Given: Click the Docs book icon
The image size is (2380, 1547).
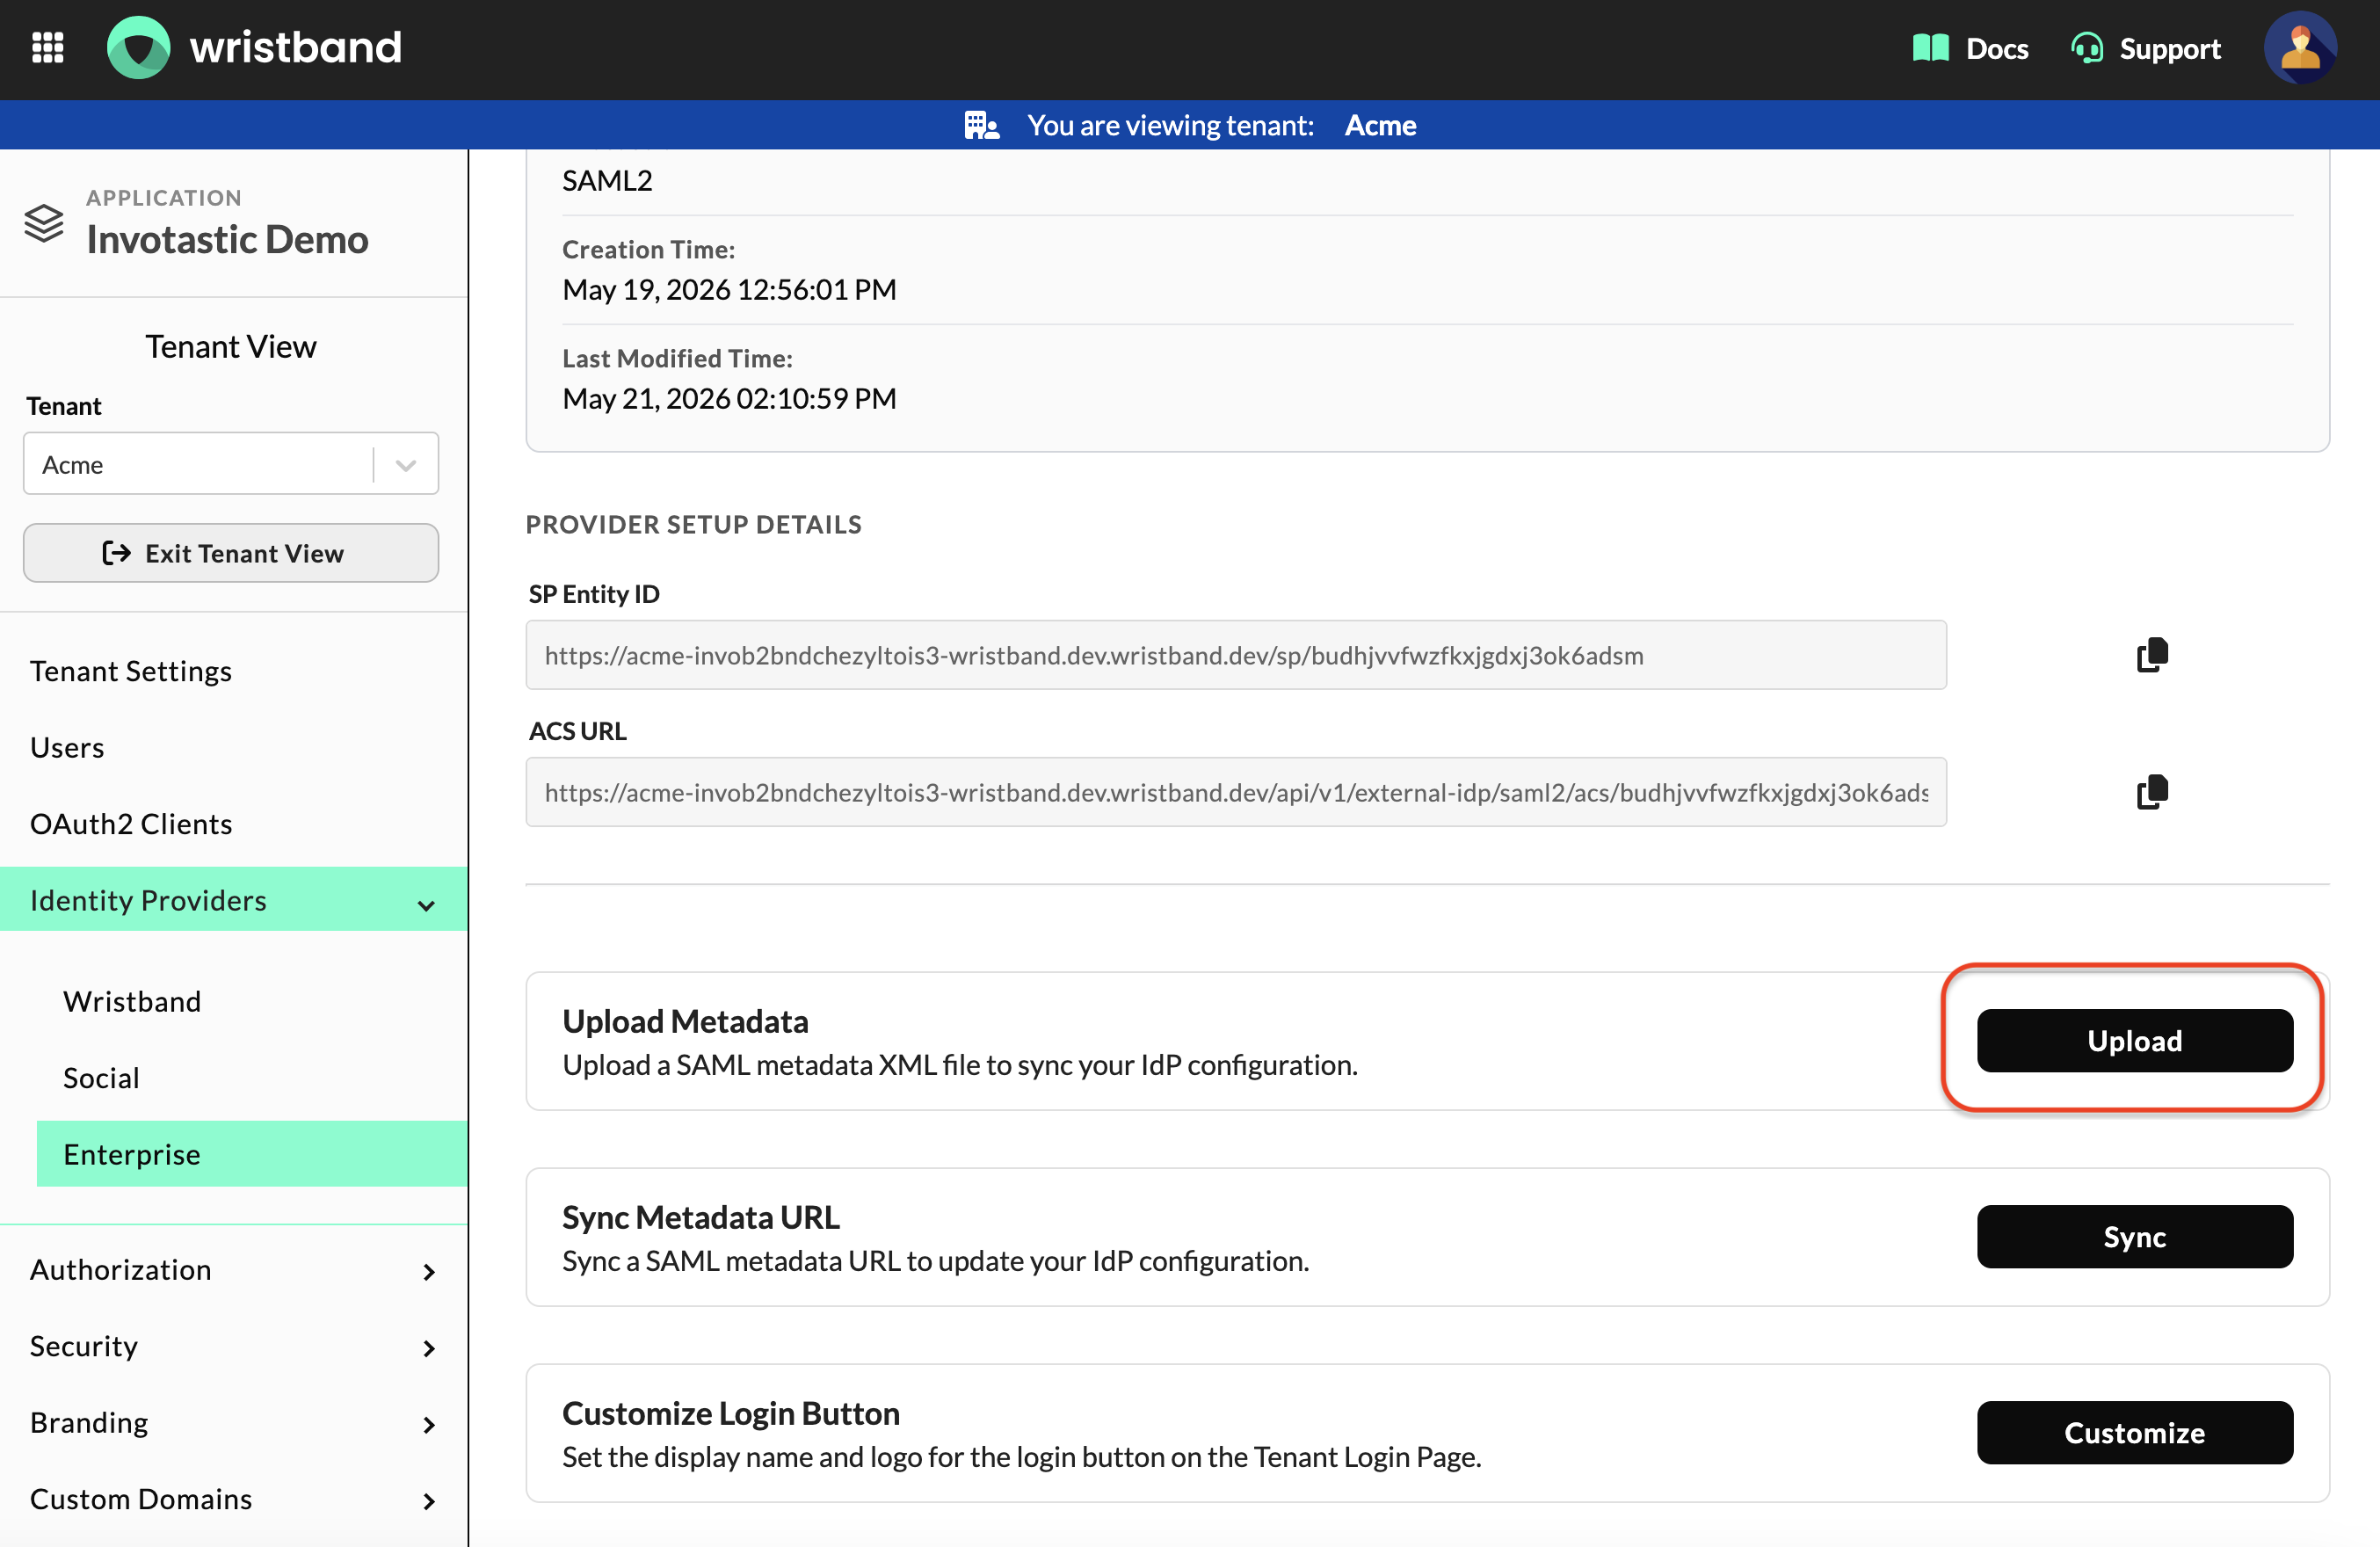Looking at the screenshot, I should click(x=1930, y=48).
